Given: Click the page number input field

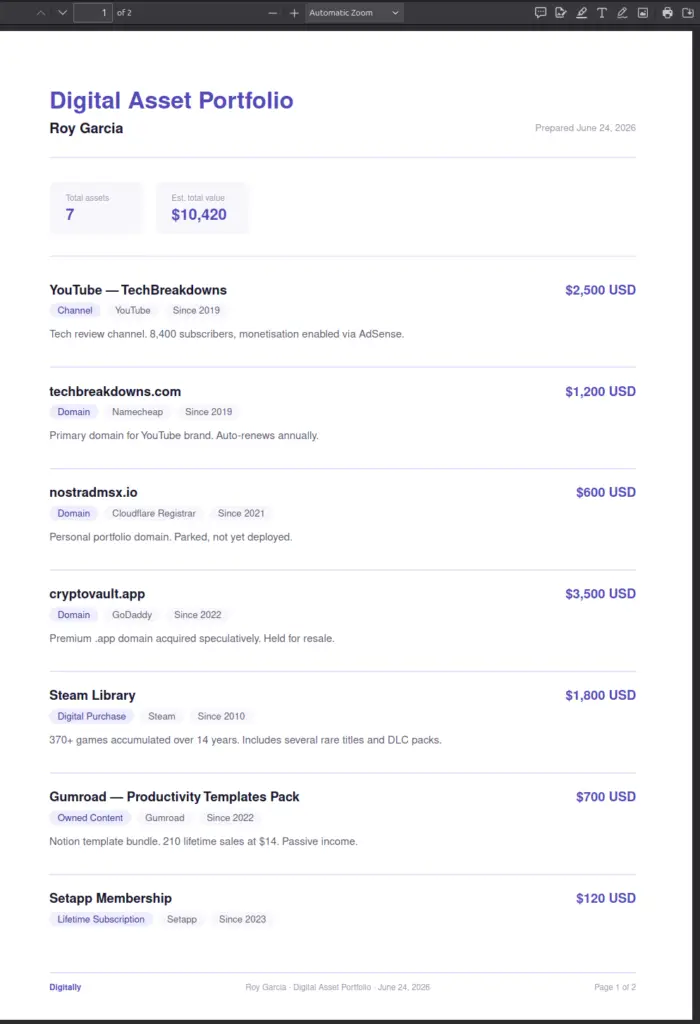Looking at the screenshot, I should [x=93, y=12].
